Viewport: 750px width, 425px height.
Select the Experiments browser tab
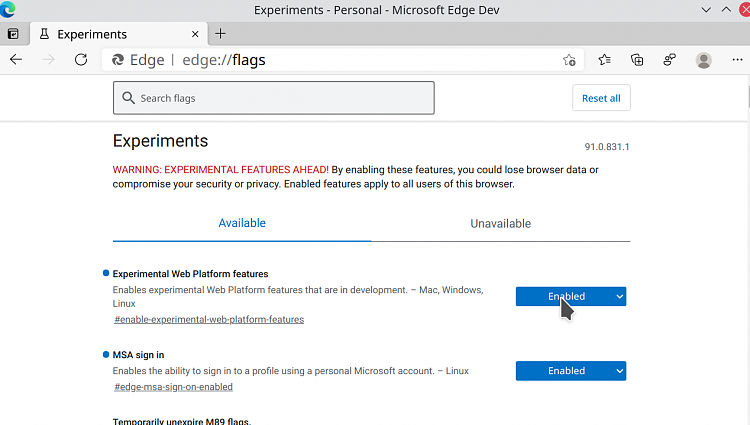click(x=119, y=34)
